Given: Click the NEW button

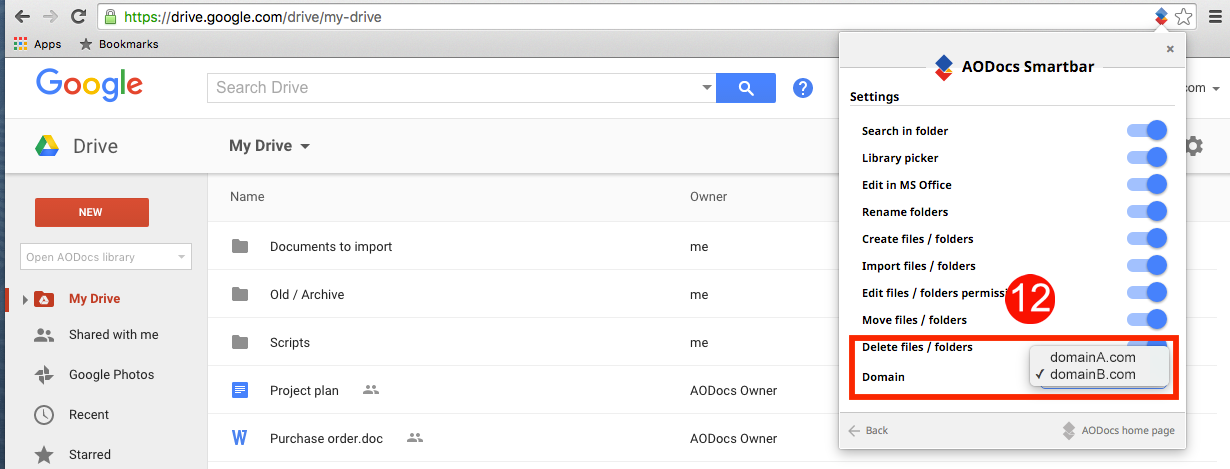Looking at the screenshot, I should [92, 212].
